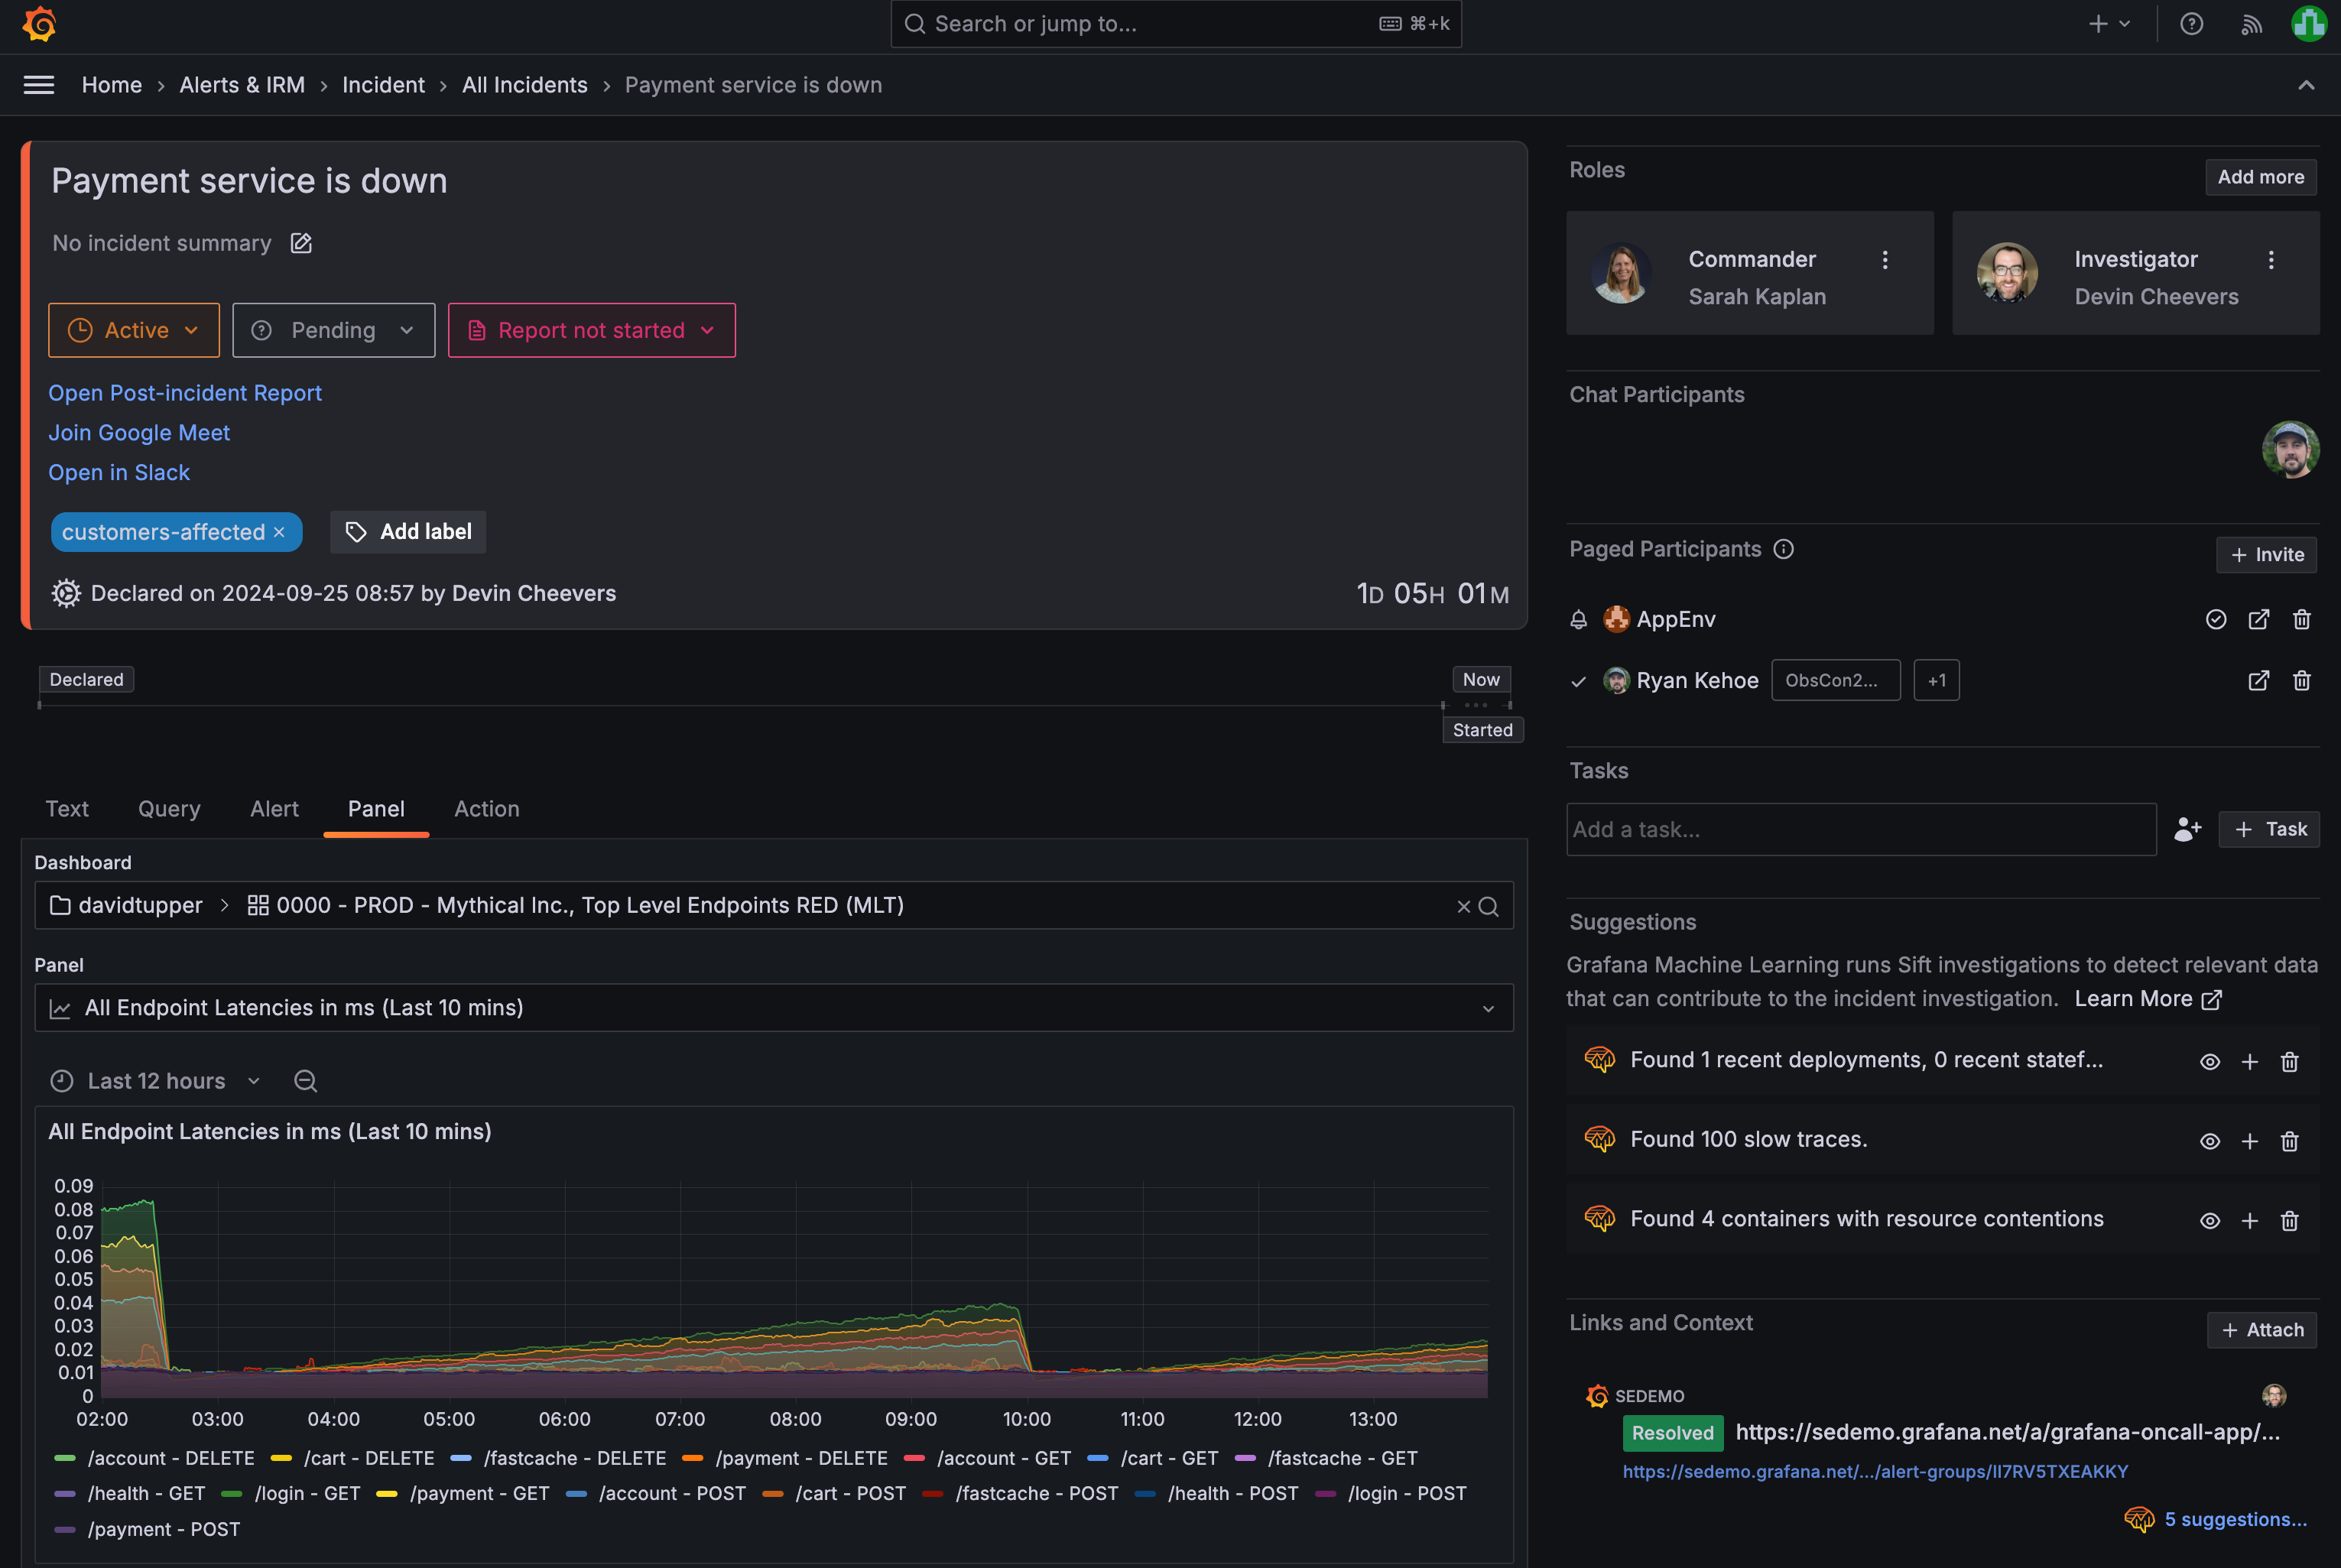Open the help menu via question mark icon

coord(2191,24)
